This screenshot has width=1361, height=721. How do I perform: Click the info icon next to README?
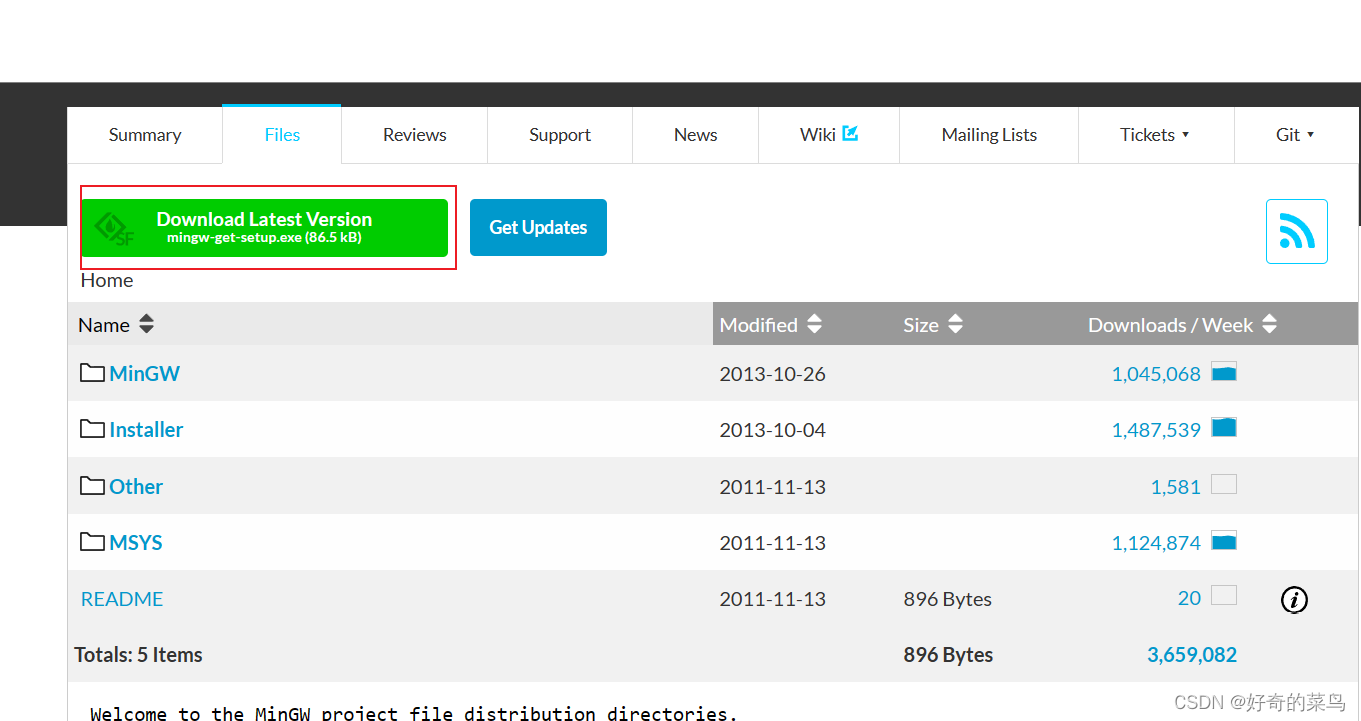pos(1294,600)
